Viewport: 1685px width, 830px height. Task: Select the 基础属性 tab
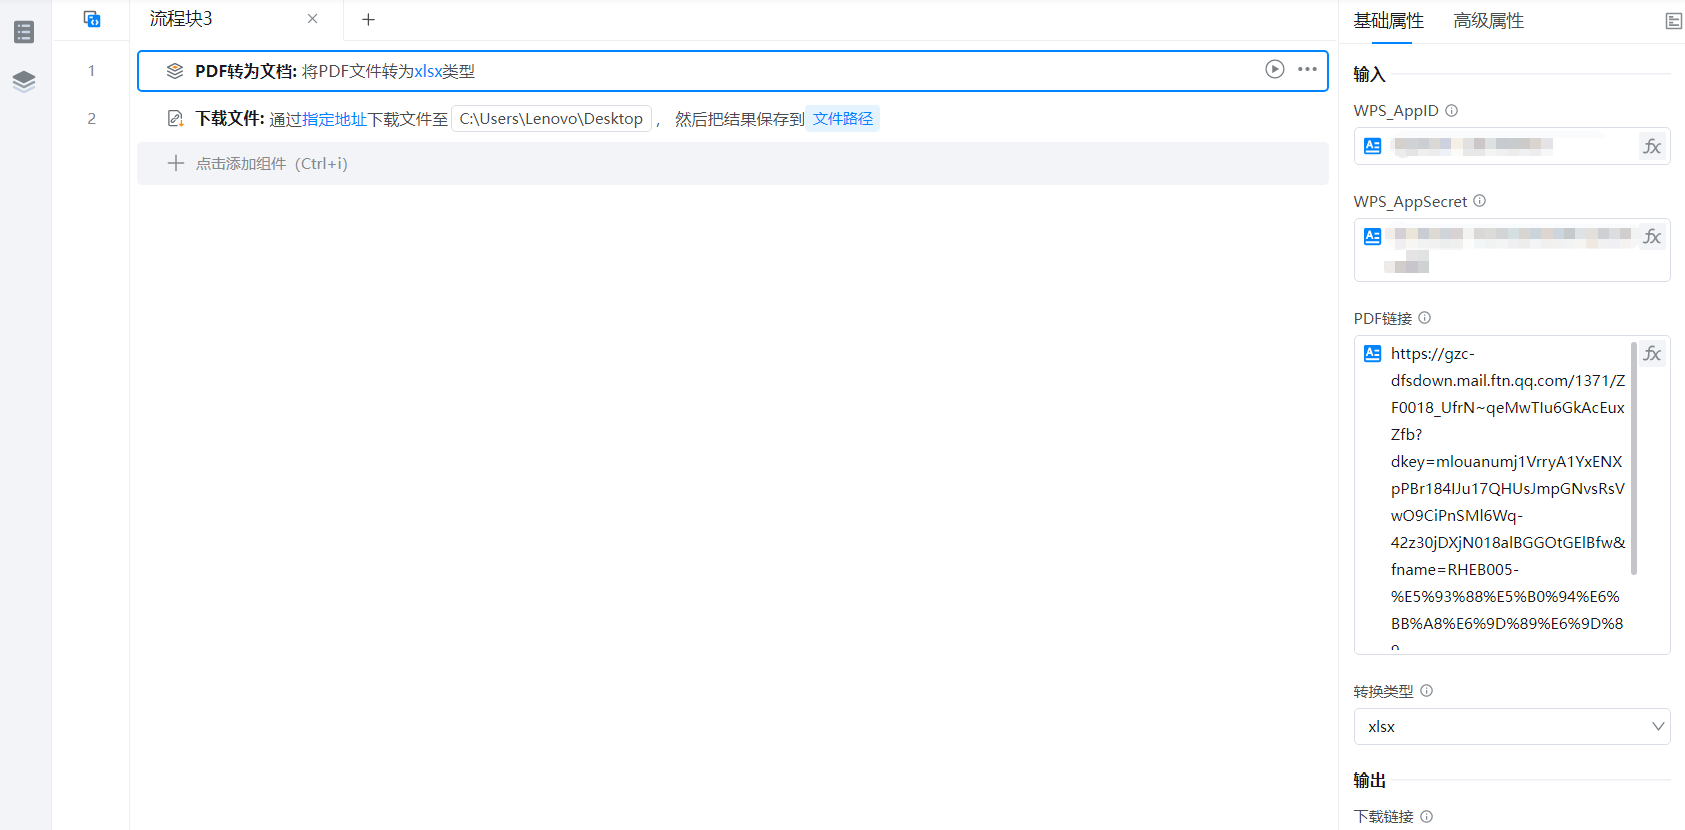pyautogui.click(x=1388, y=21)
